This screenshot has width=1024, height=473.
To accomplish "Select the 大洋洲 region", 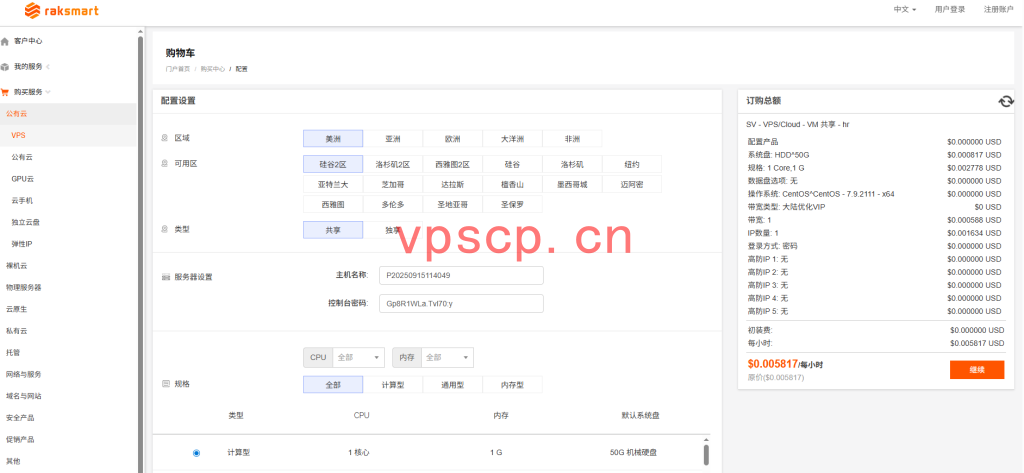I will click(513, 139).
